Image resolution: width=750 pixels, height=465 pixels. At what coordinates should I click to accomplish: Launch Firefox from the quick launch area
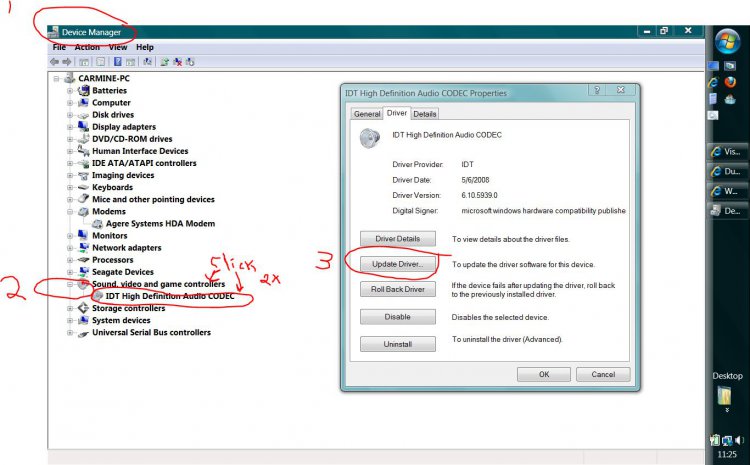click(x=730, y=82)
